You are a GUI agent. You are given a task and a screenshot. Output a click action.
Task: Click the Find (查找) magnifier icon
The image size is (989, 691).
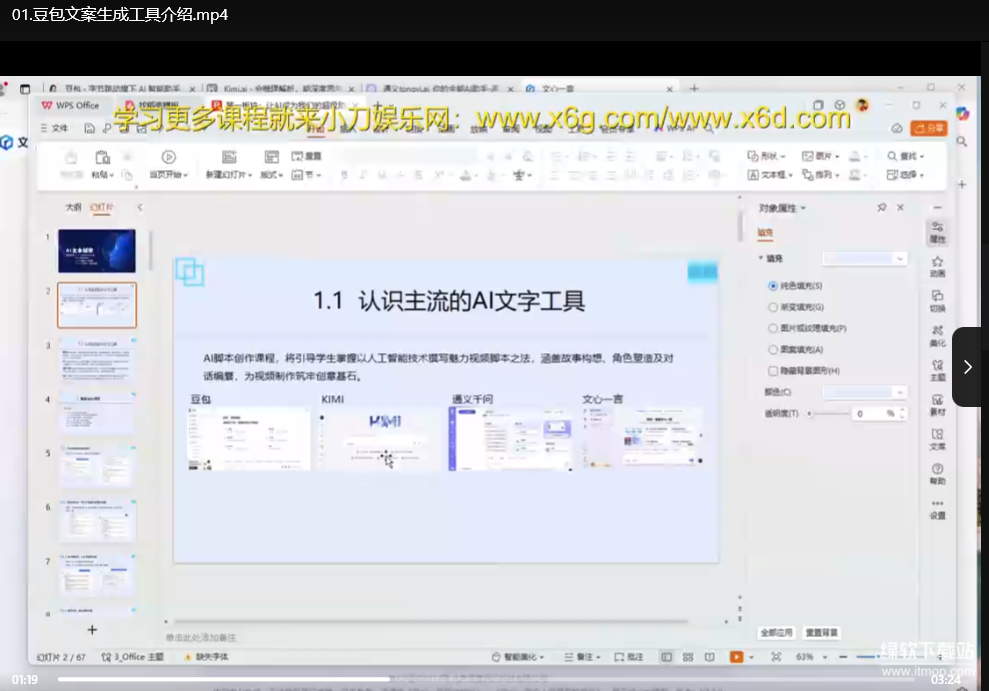pos(892,156)
